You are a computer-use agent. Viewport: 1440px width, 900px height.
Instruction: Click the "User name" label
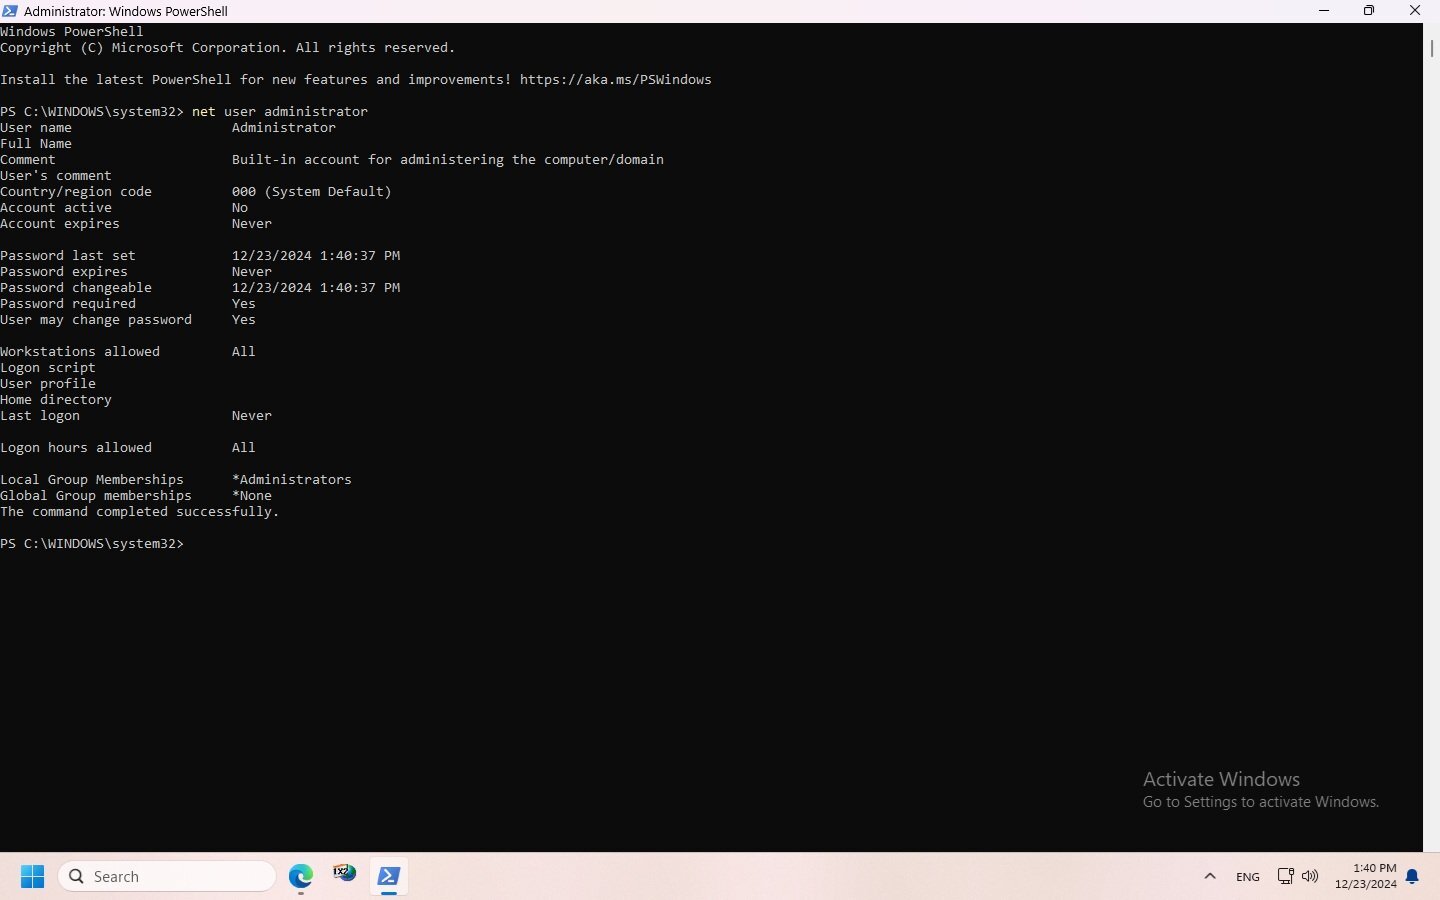click(x=36, y=128)
